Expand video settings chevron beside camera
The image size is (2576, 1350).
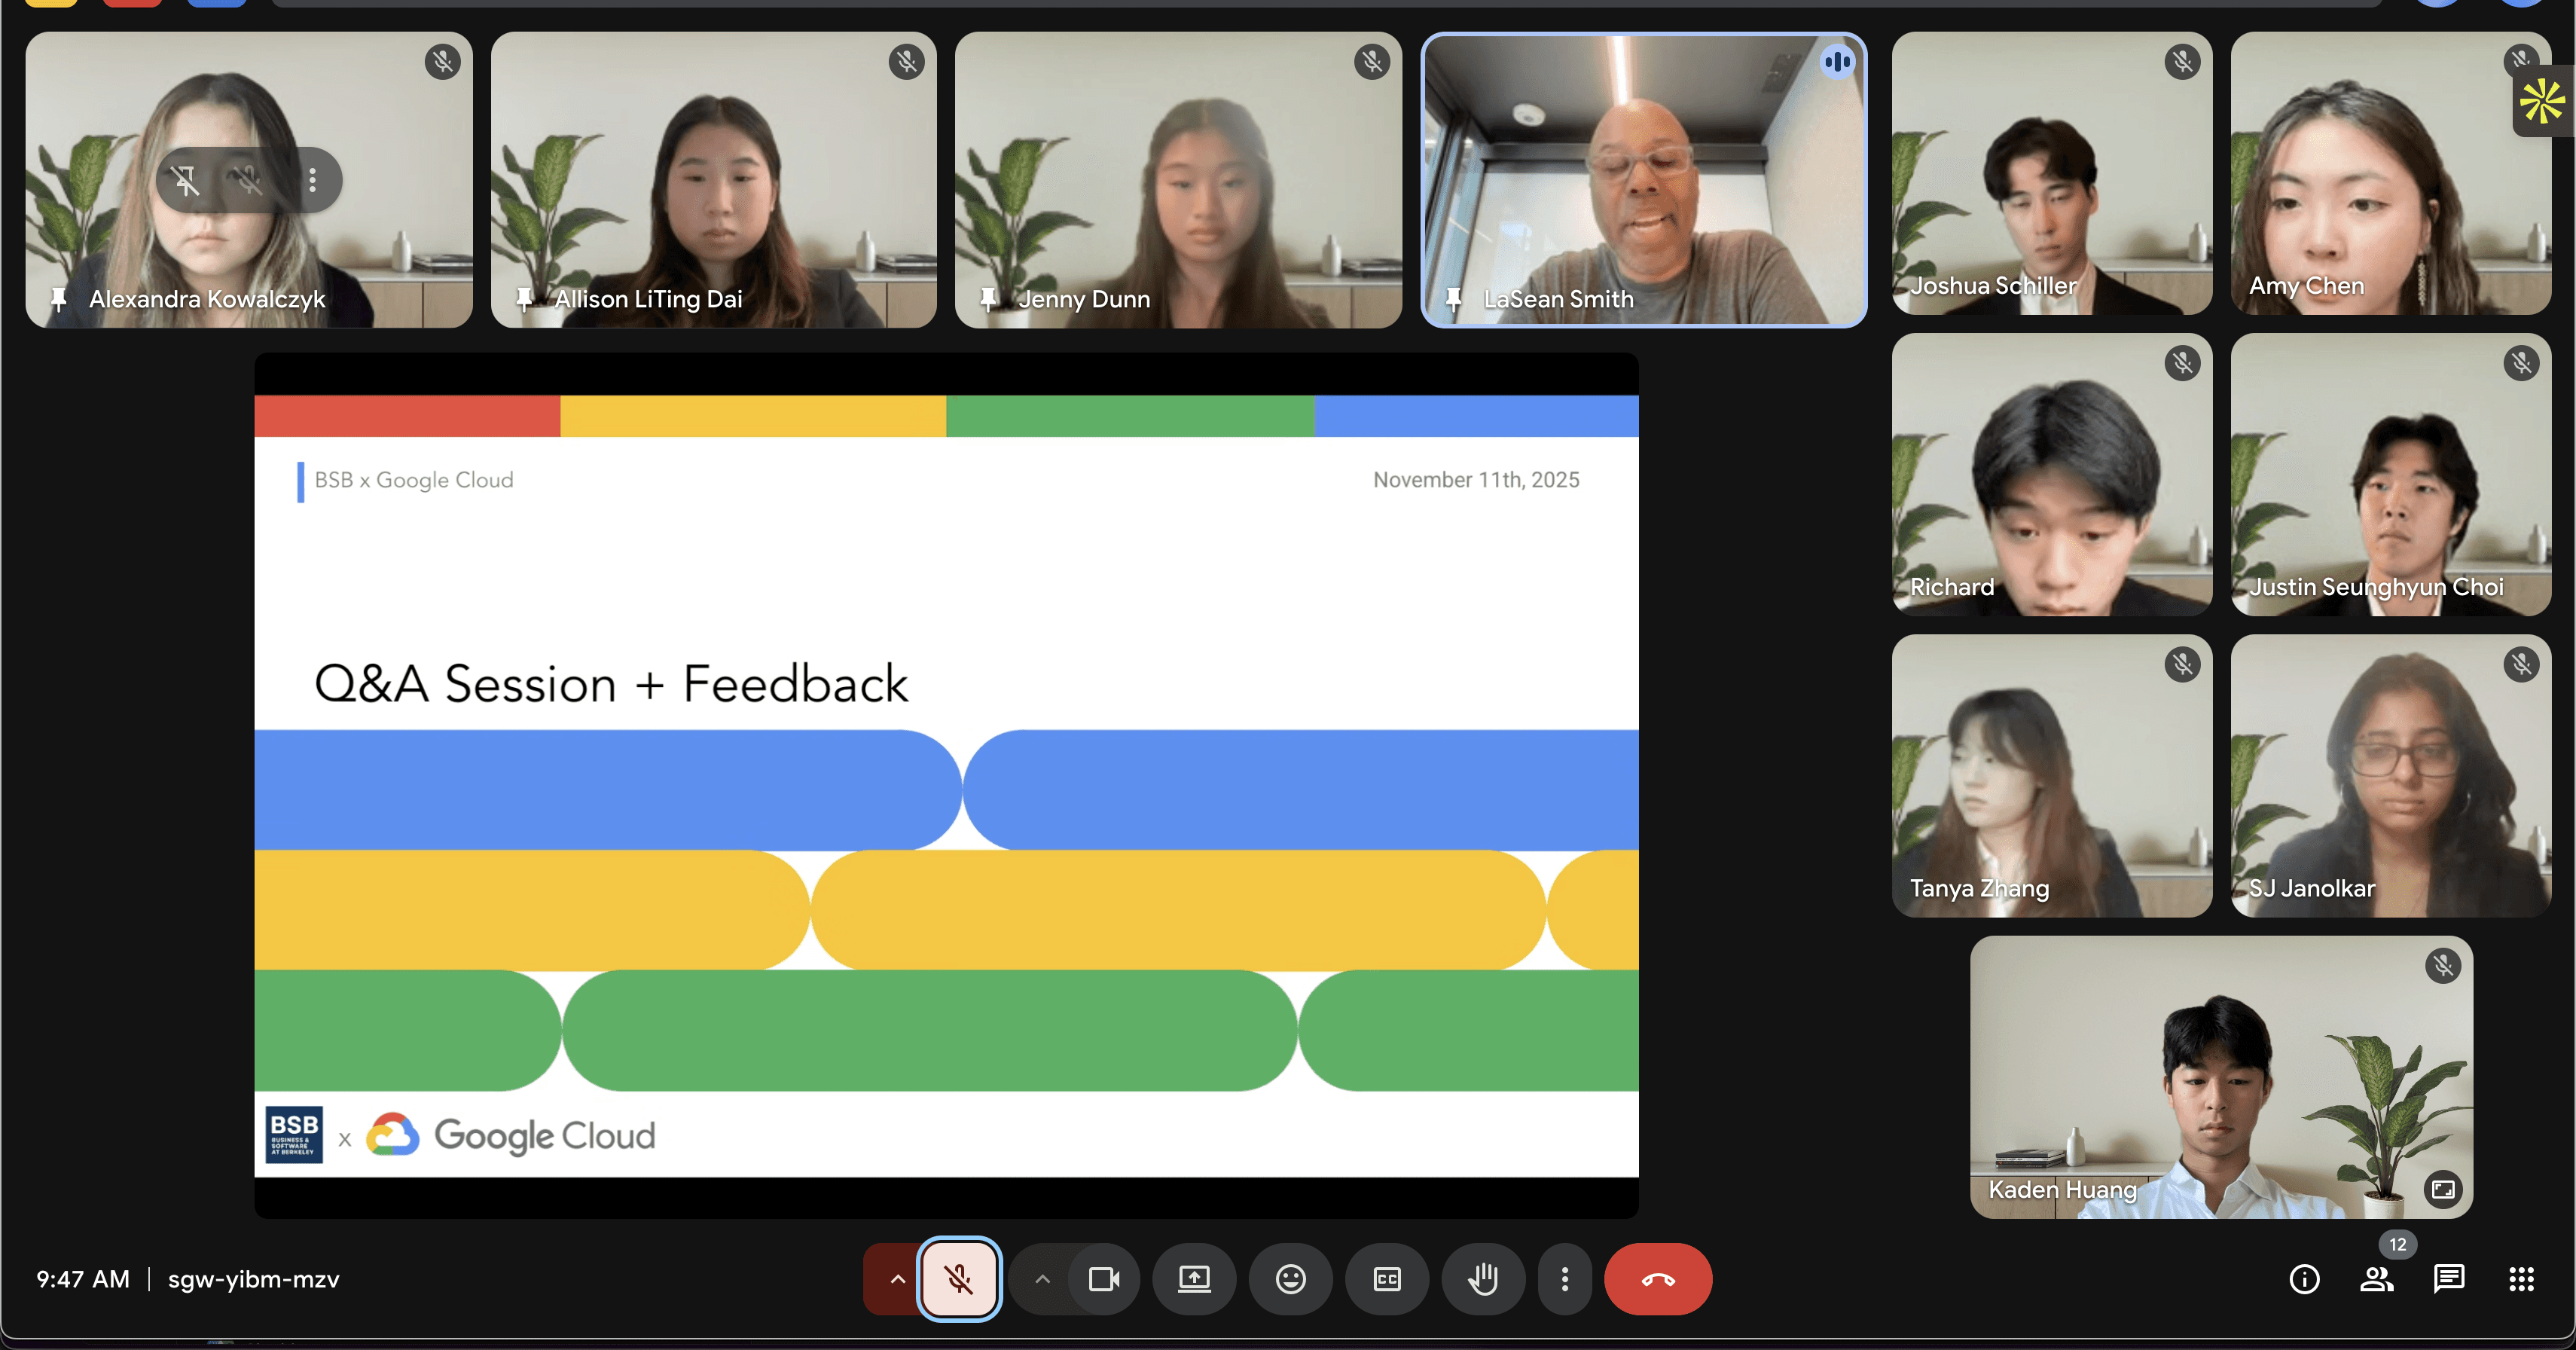click(1042, 1279)
